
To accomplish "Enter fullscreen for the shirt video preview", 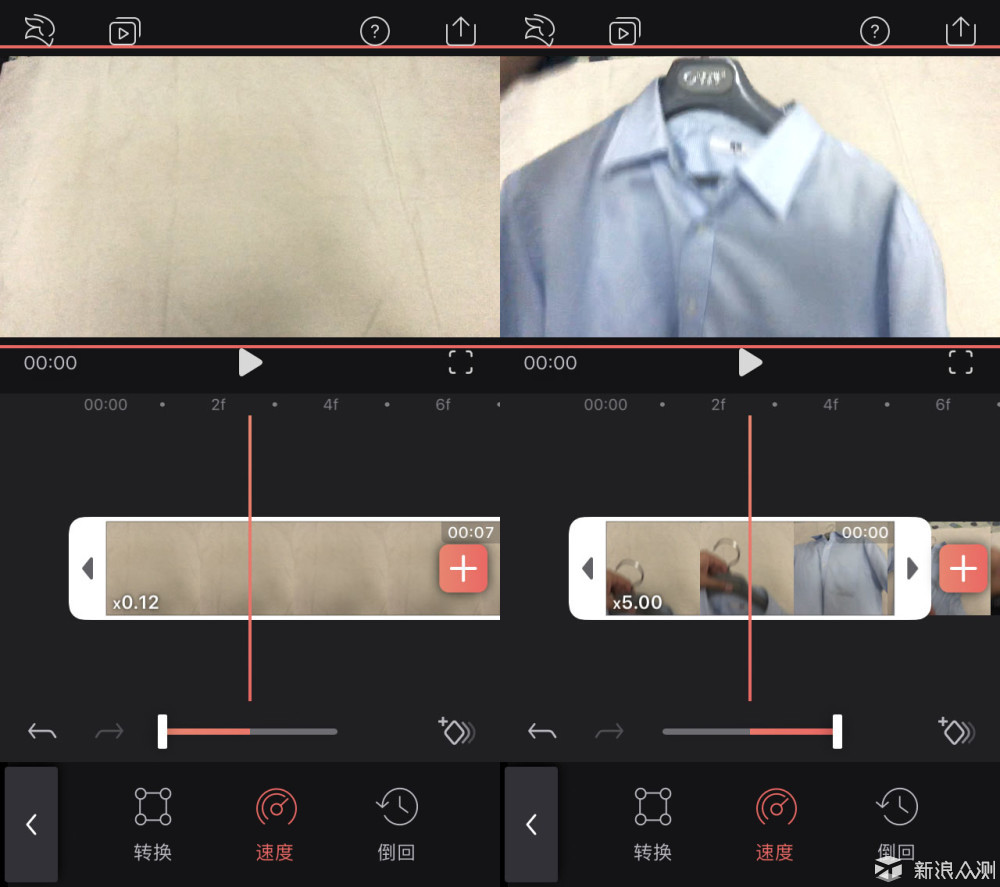I will (960, 362).
